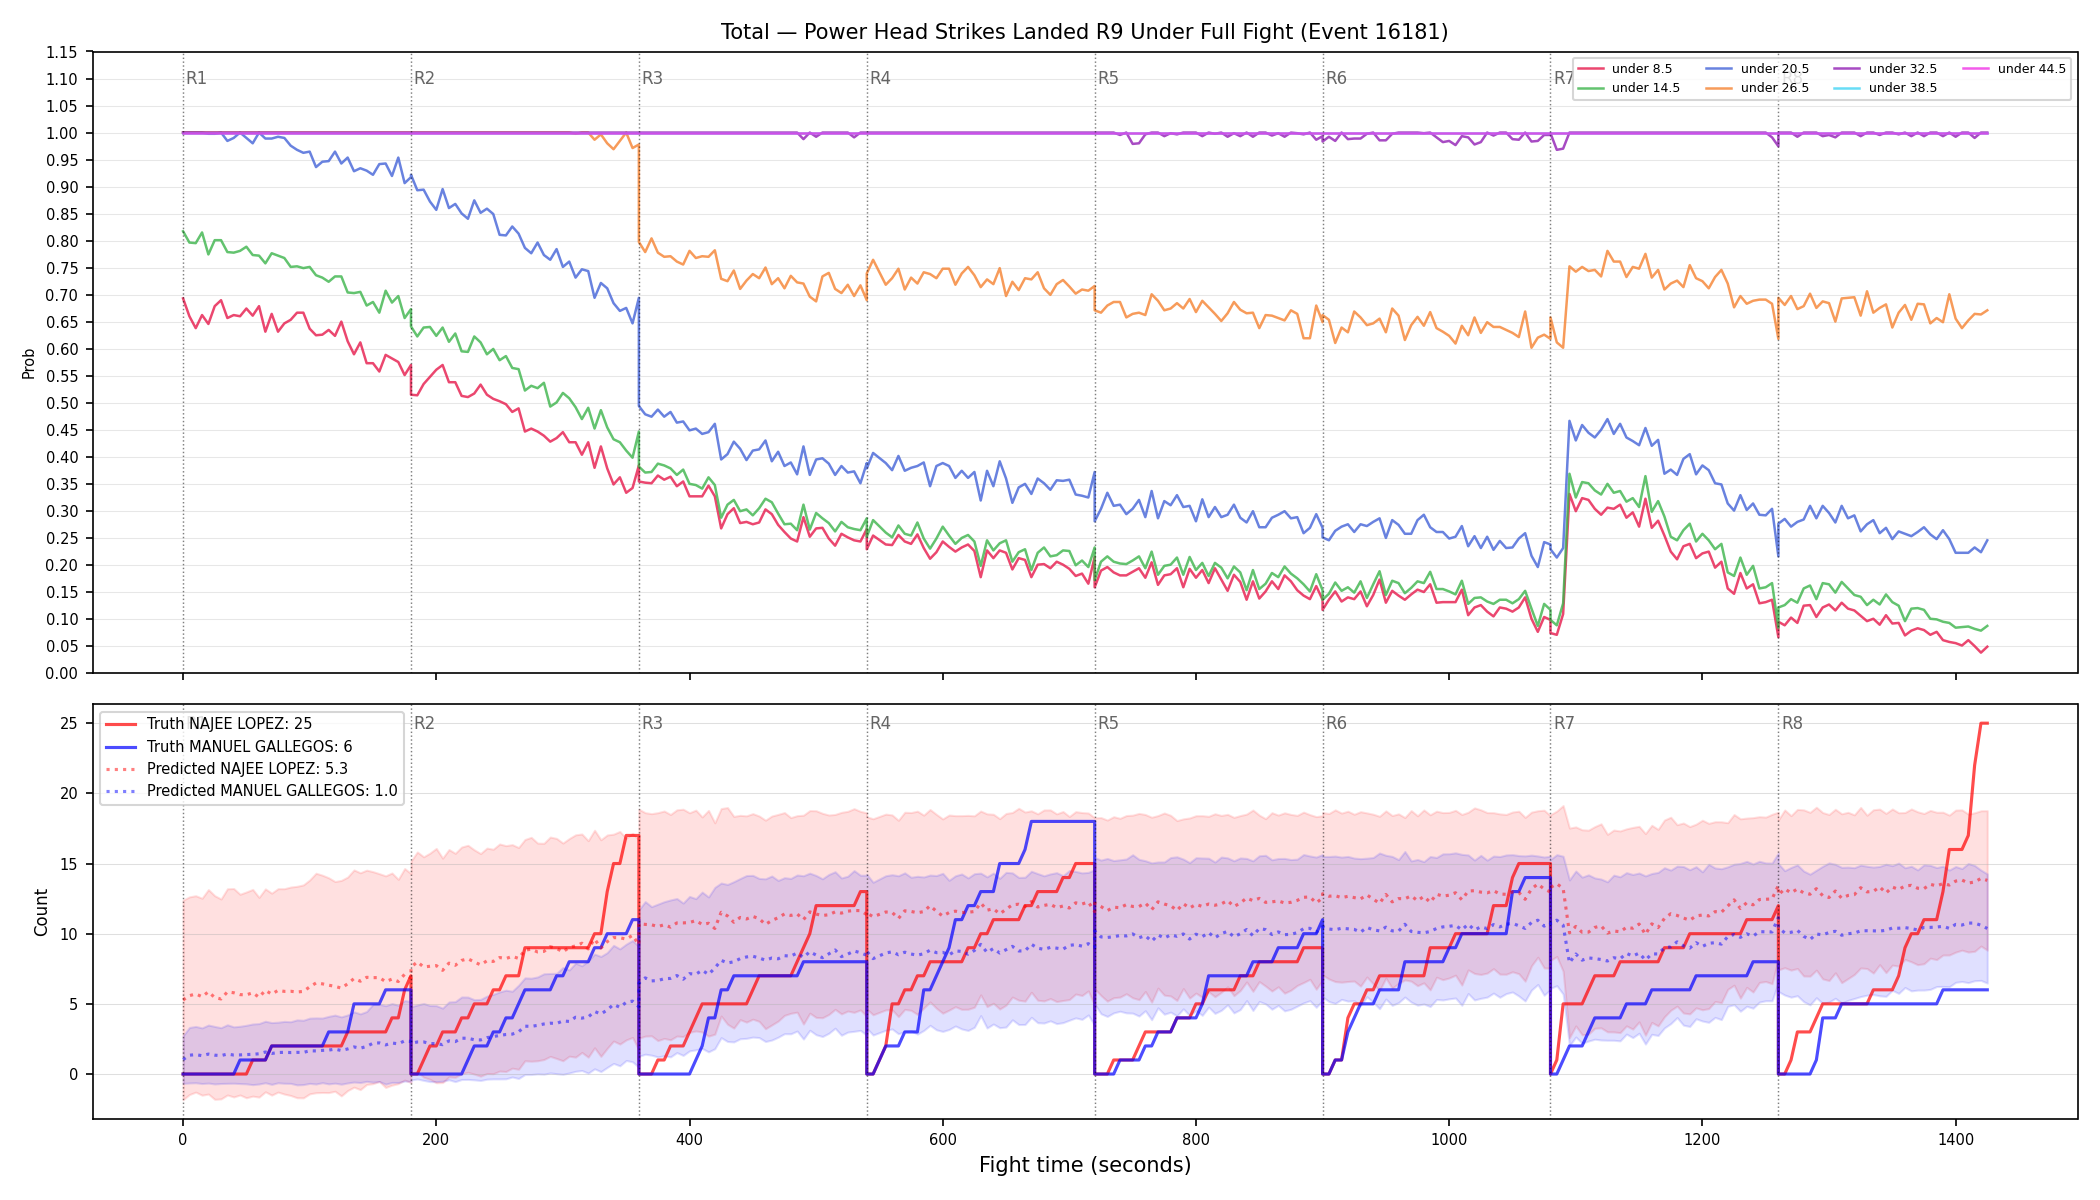Click the R7 round marker in bottom chart

1564,723
